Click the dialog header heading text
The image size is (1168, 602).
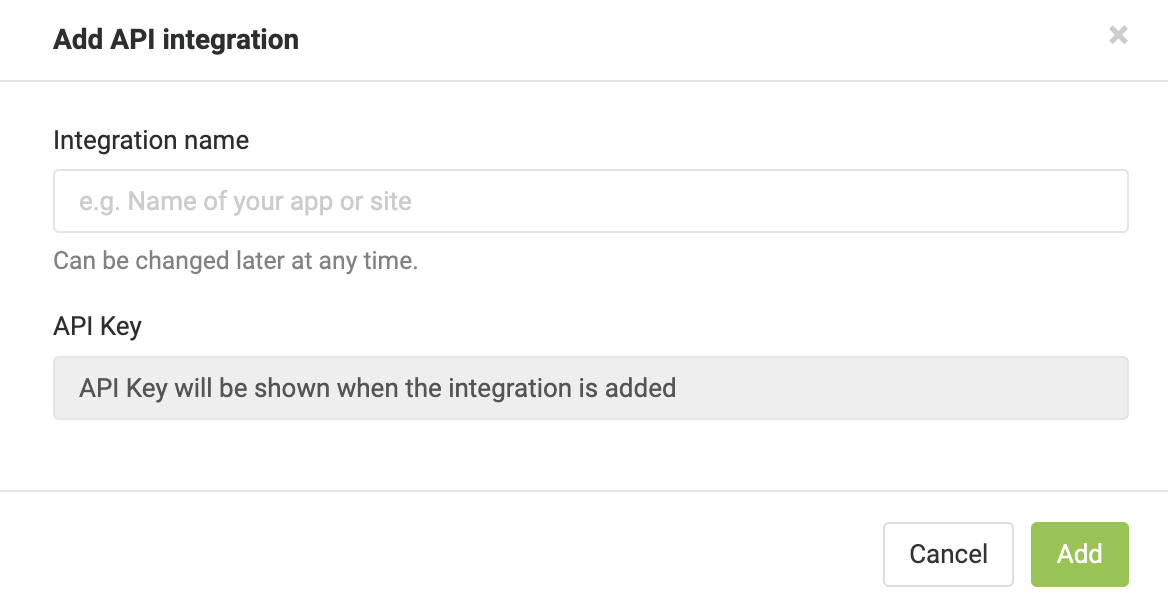(x=176, y=39)
